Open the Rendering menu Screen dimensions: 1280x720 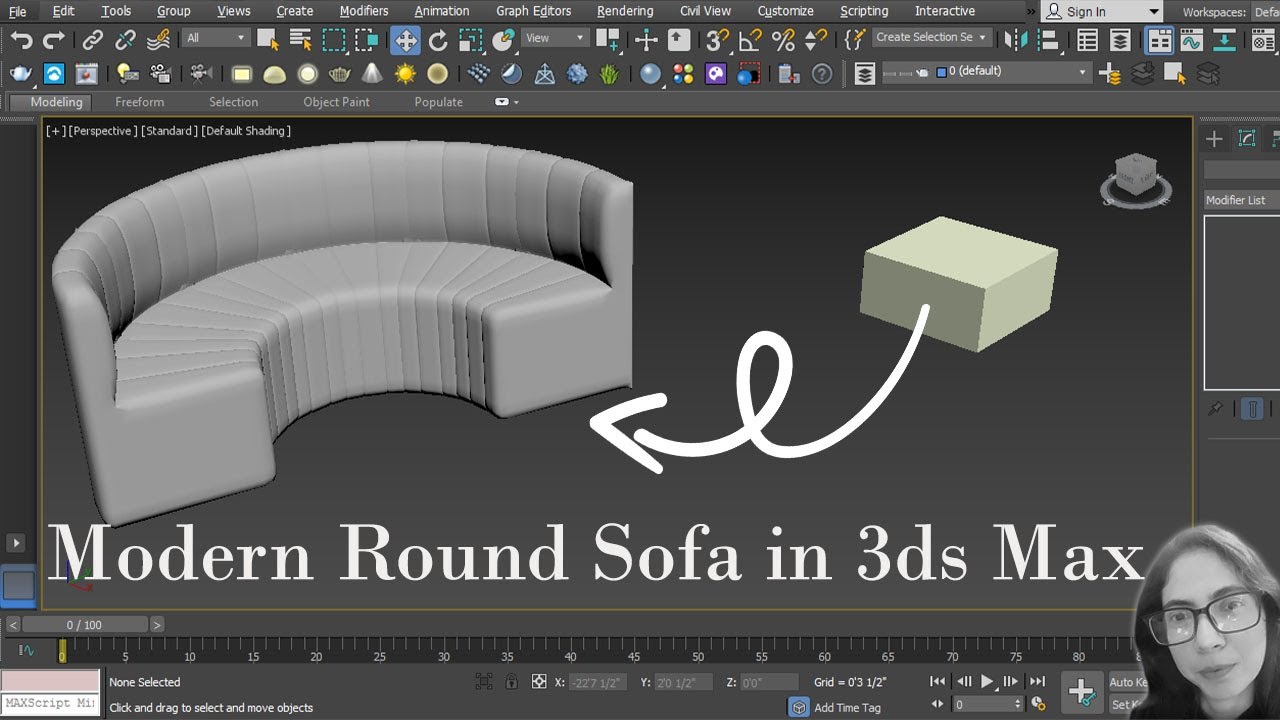pos(625,11)
